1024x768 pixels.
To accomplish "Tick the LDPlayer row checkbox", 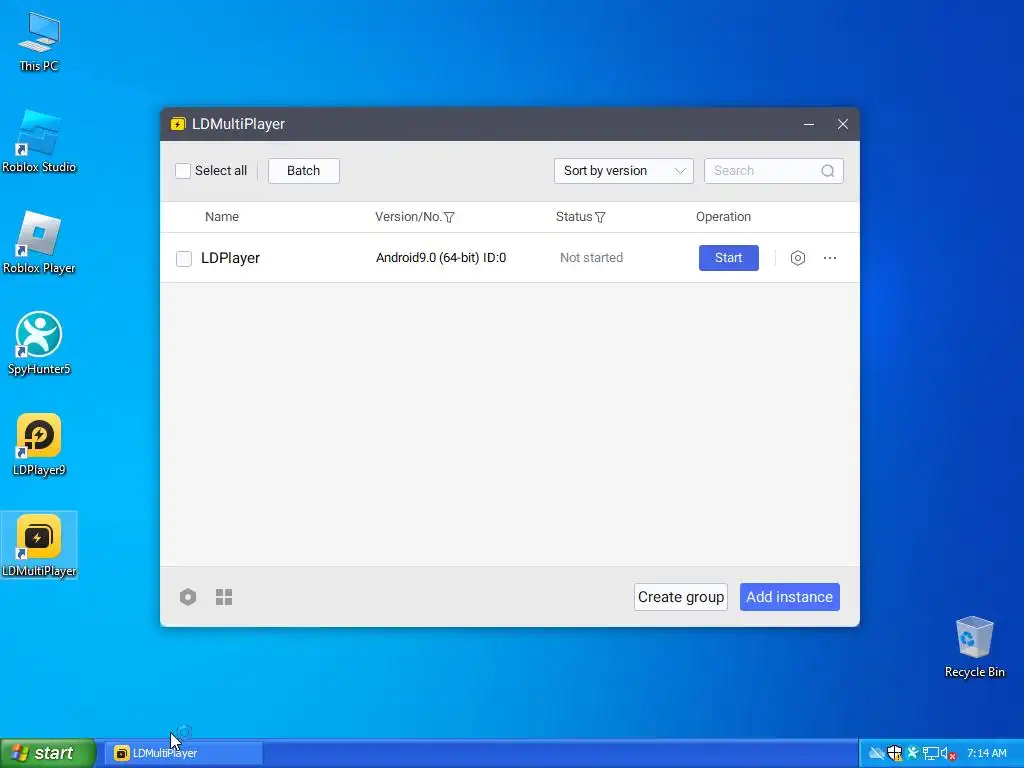I will coord(184,259).
